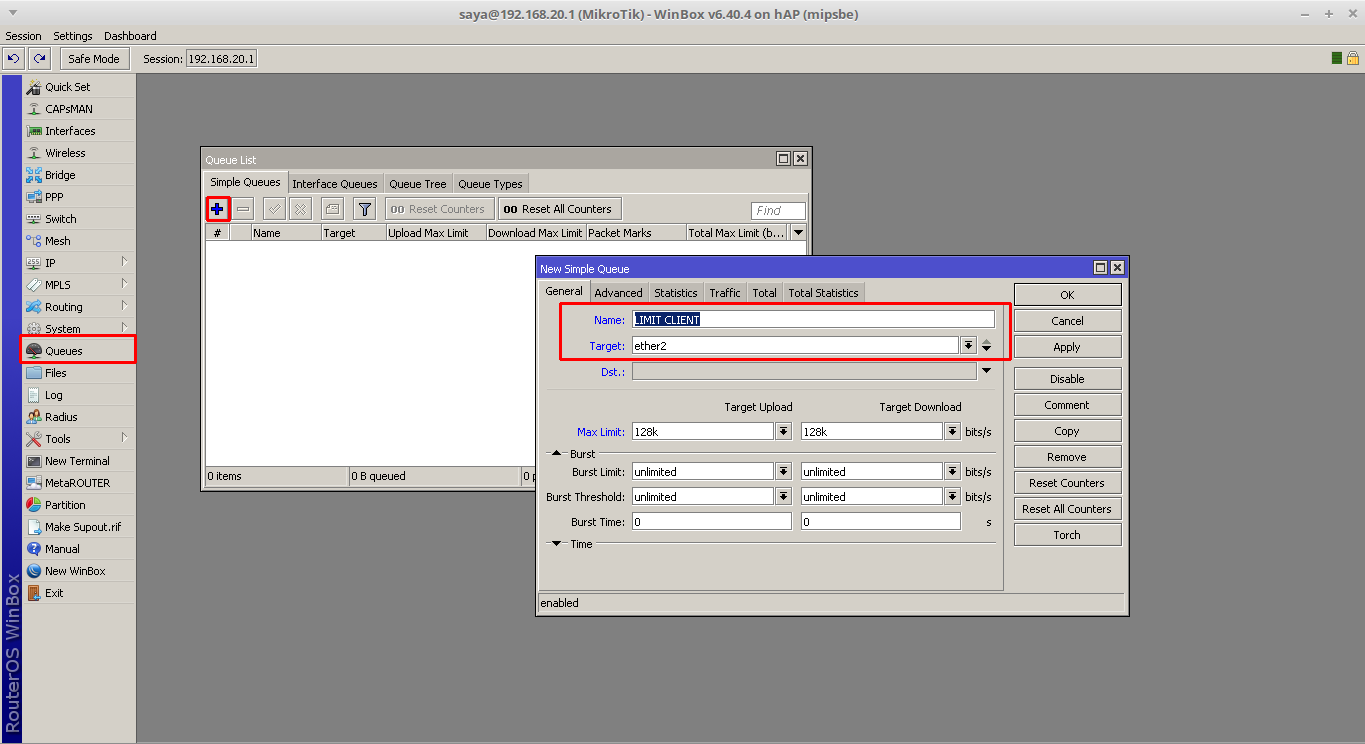Apply the new queue settings
This screenshot has width=1365, height=744.
[1067, 346]
